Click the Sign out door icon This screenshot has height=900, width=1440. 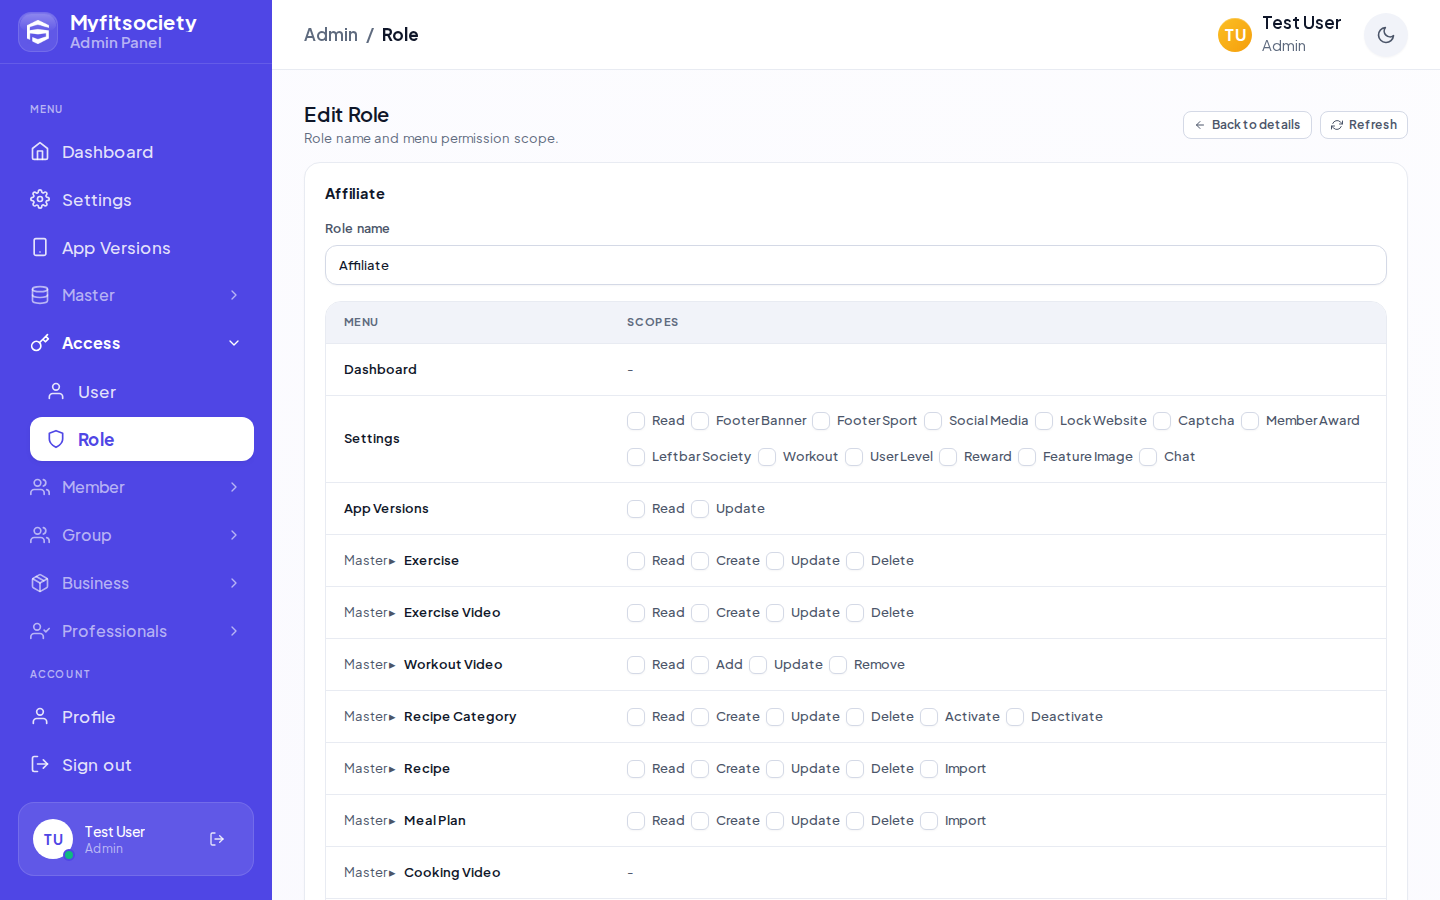coord(40,764)
